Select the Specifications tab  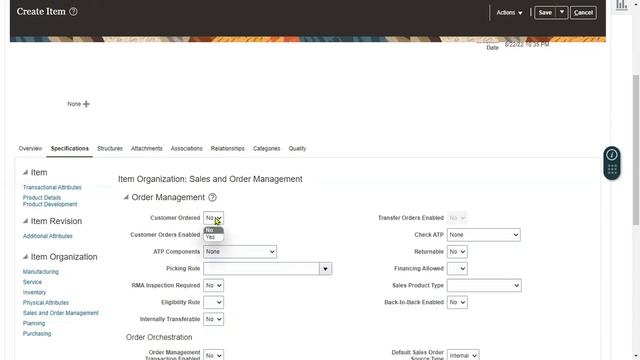point(70,149)
